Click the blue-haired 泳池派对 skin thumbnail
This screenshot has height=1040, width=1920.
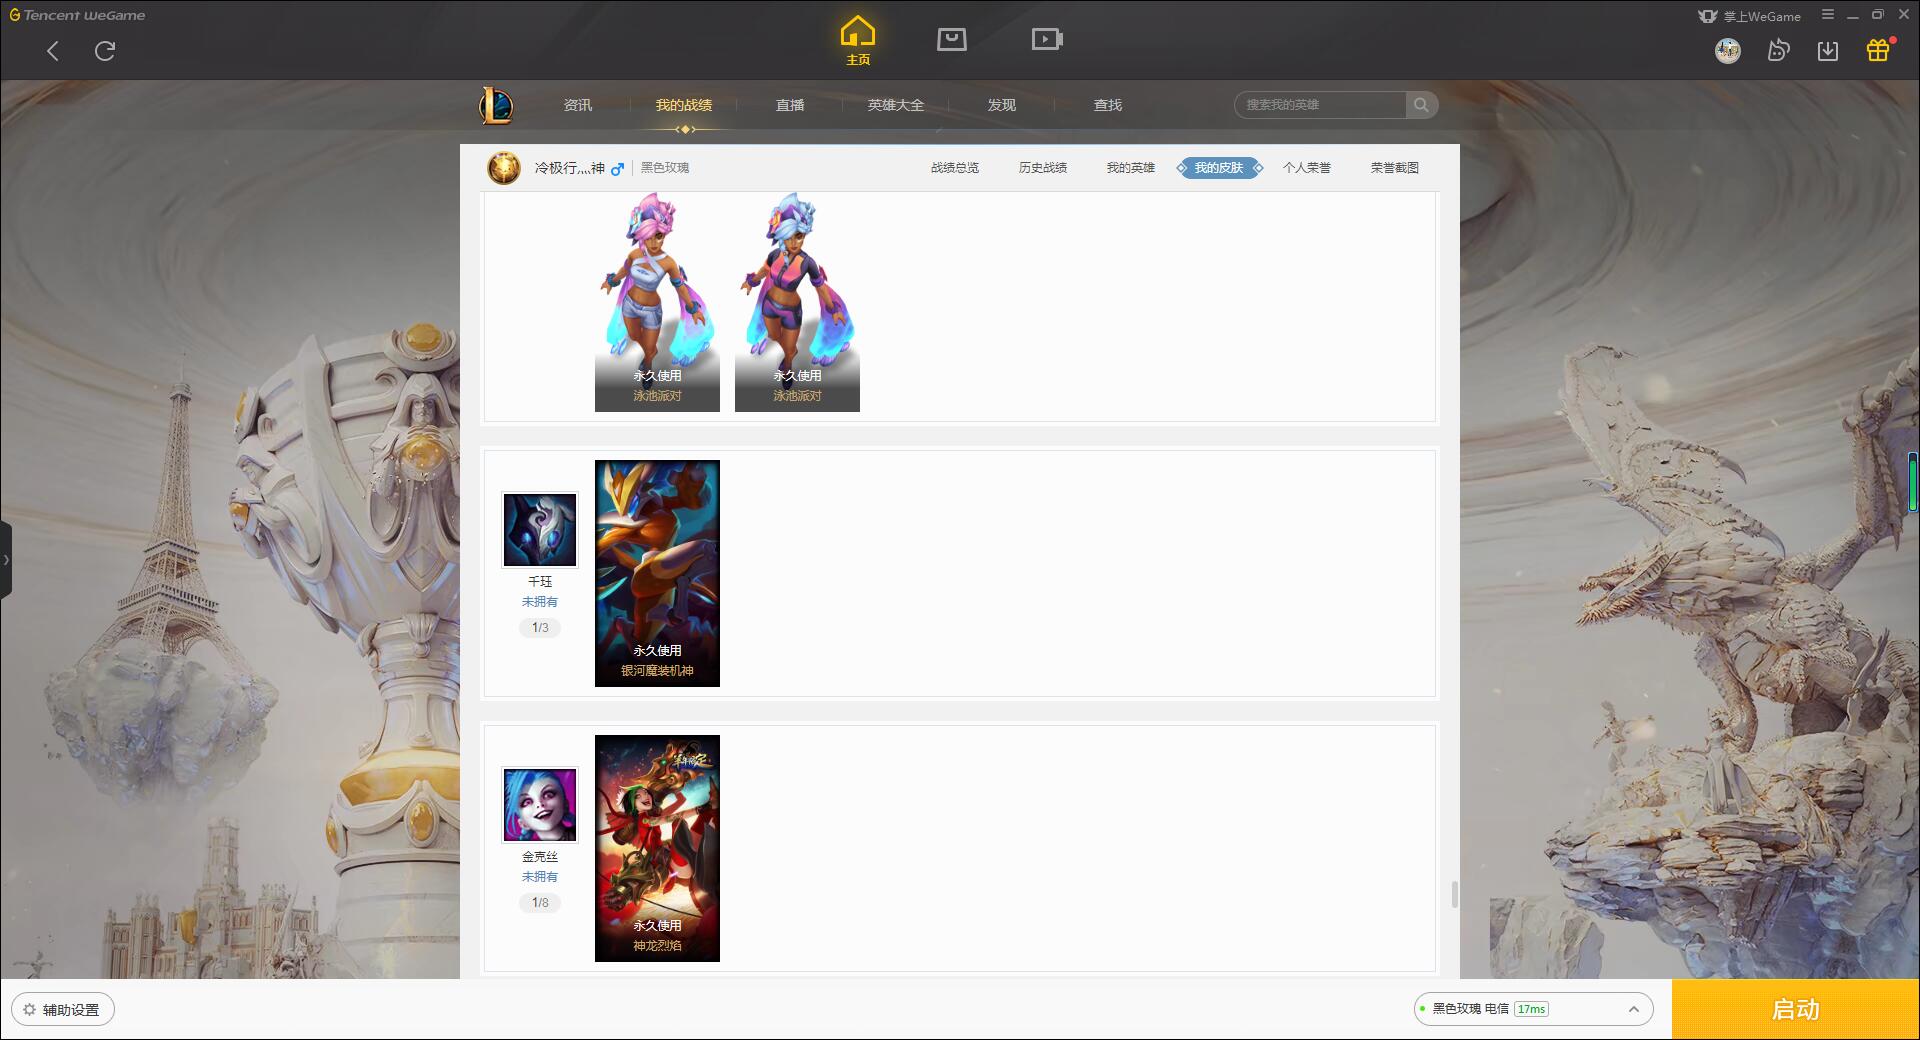pyautogui.click(x=797, y=302)
